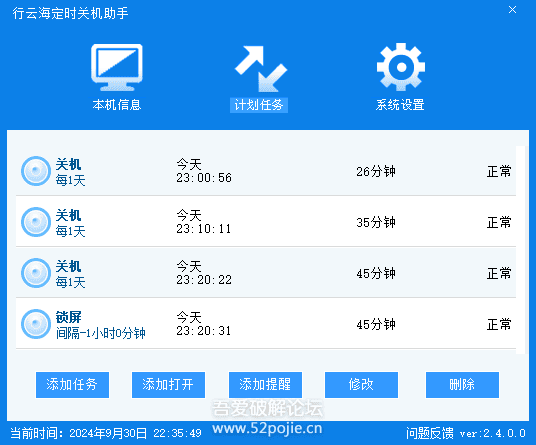This screenshot has height=445, width=536.
Task: Select the 计划任务 arrows icon
Action: [x=260, y=68]
